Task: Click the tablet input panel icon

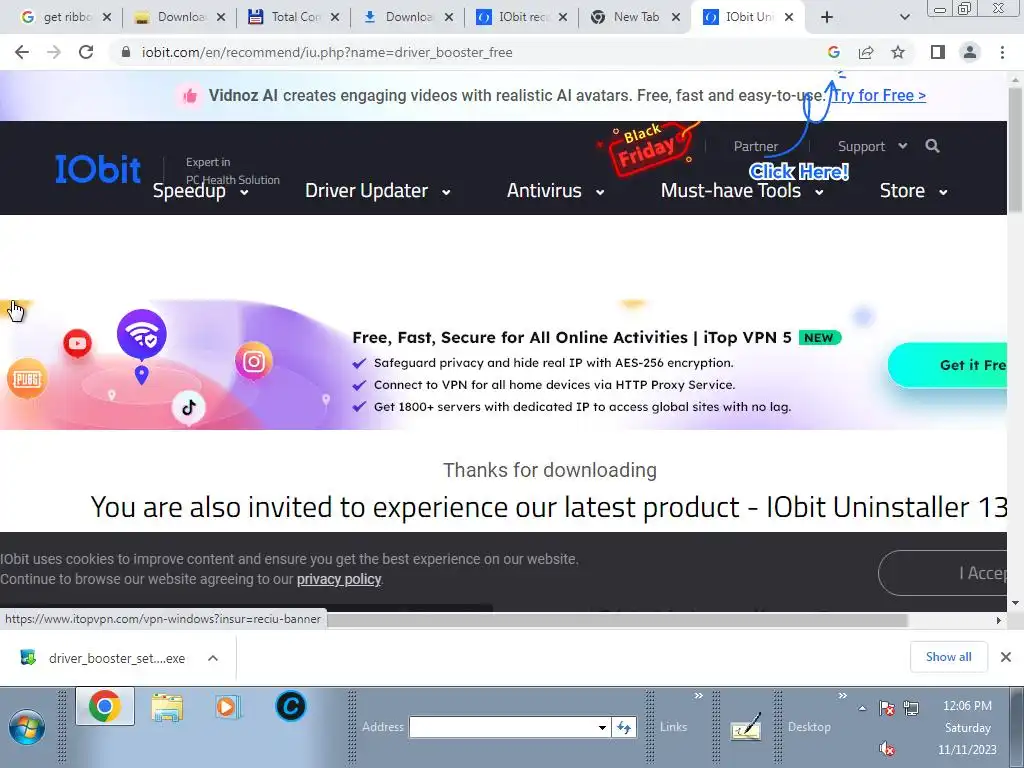Action: tap(745, 726)
